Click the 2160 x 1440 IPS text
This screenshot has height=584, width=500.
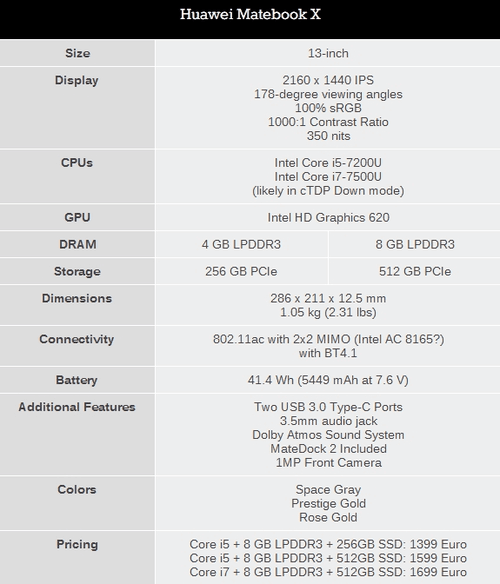pos(328,80)
